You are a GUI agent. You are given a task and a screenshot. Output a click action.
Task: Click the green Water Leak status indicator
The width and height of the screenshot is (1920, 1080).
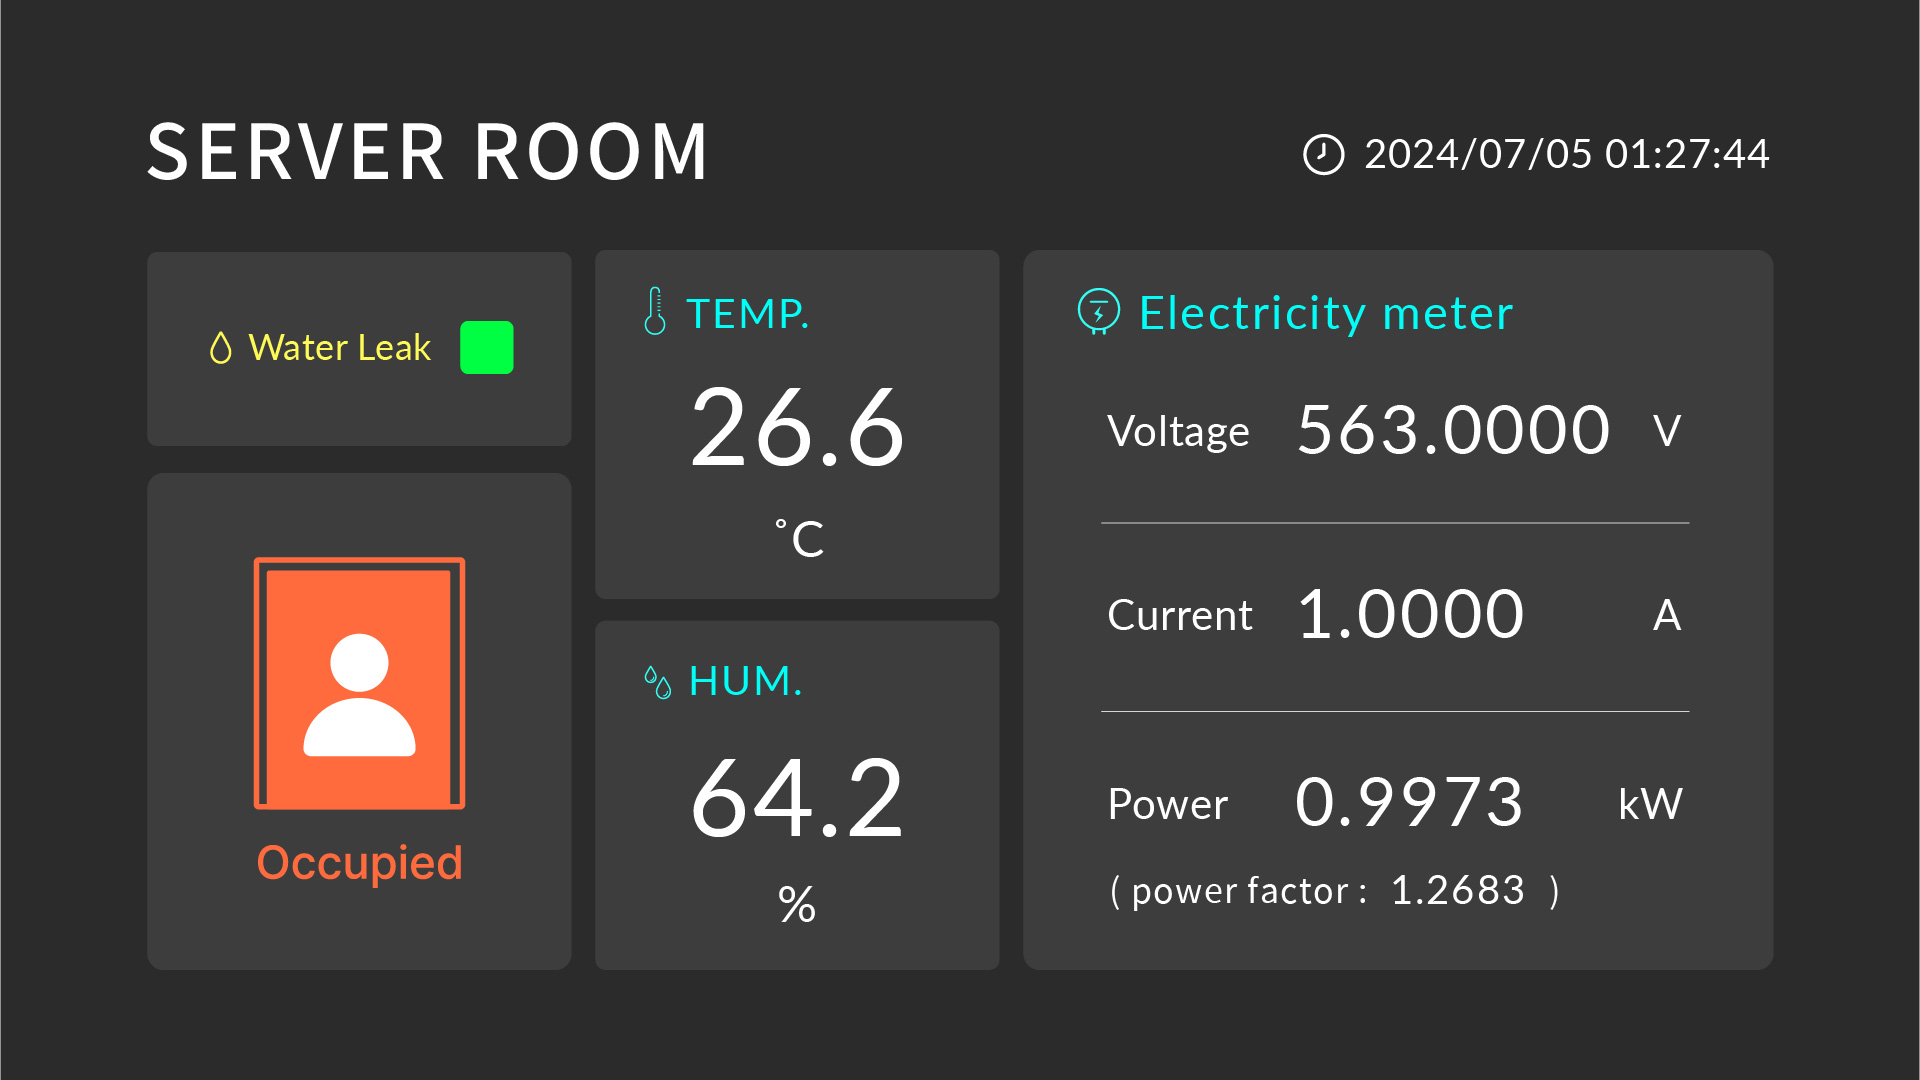[486, 347]
